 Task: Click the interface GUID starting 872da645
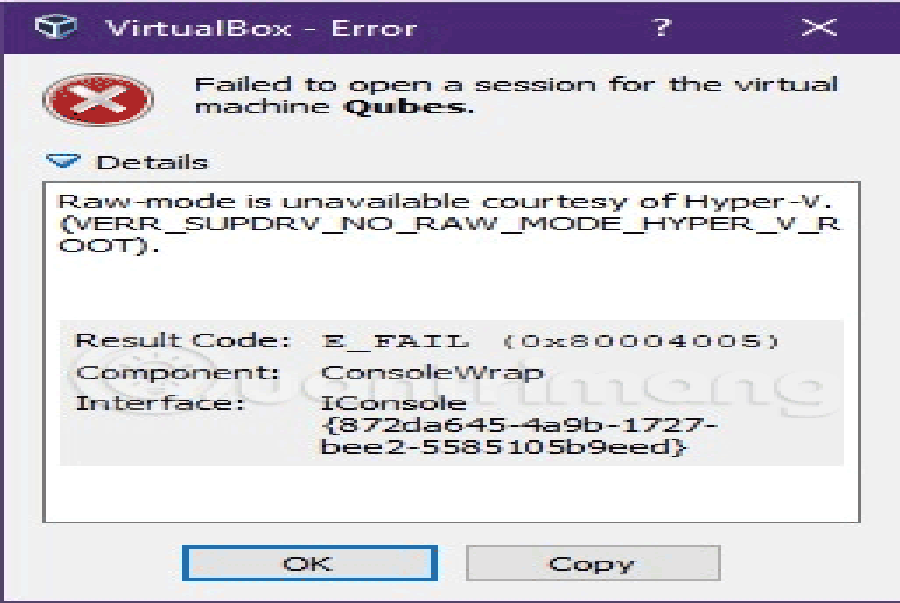(519, 436)
